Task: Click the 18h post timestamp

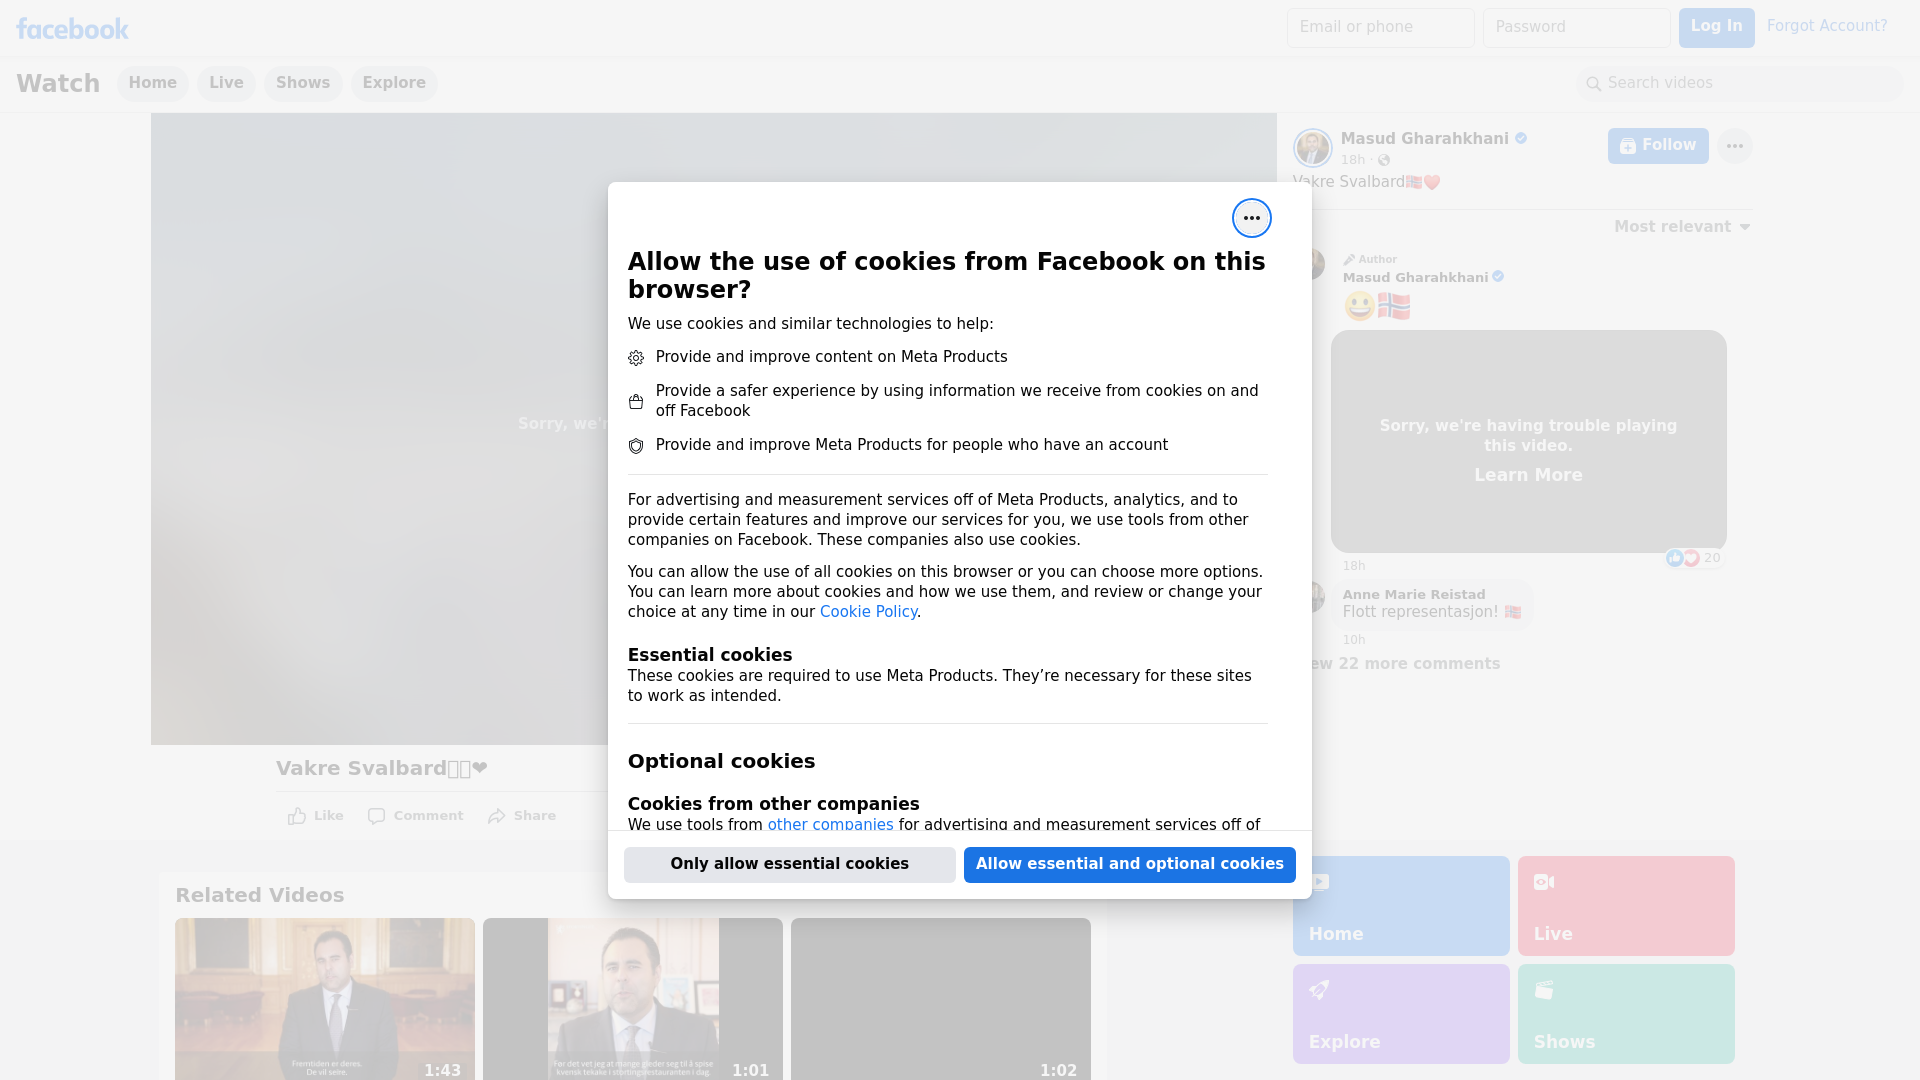Action: pyautogui.click(x=1352, y=160)
